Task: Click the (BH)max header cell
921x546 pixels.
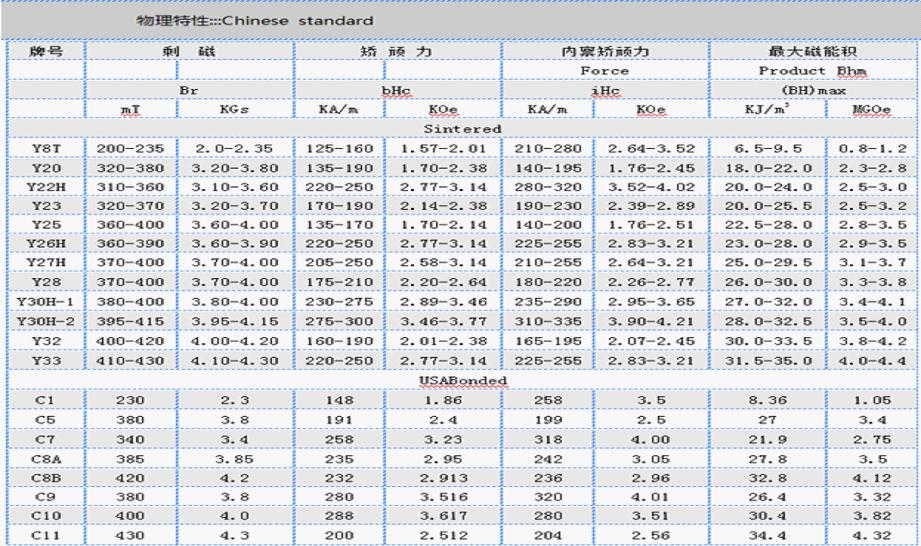Action: [x=812, y=90]
